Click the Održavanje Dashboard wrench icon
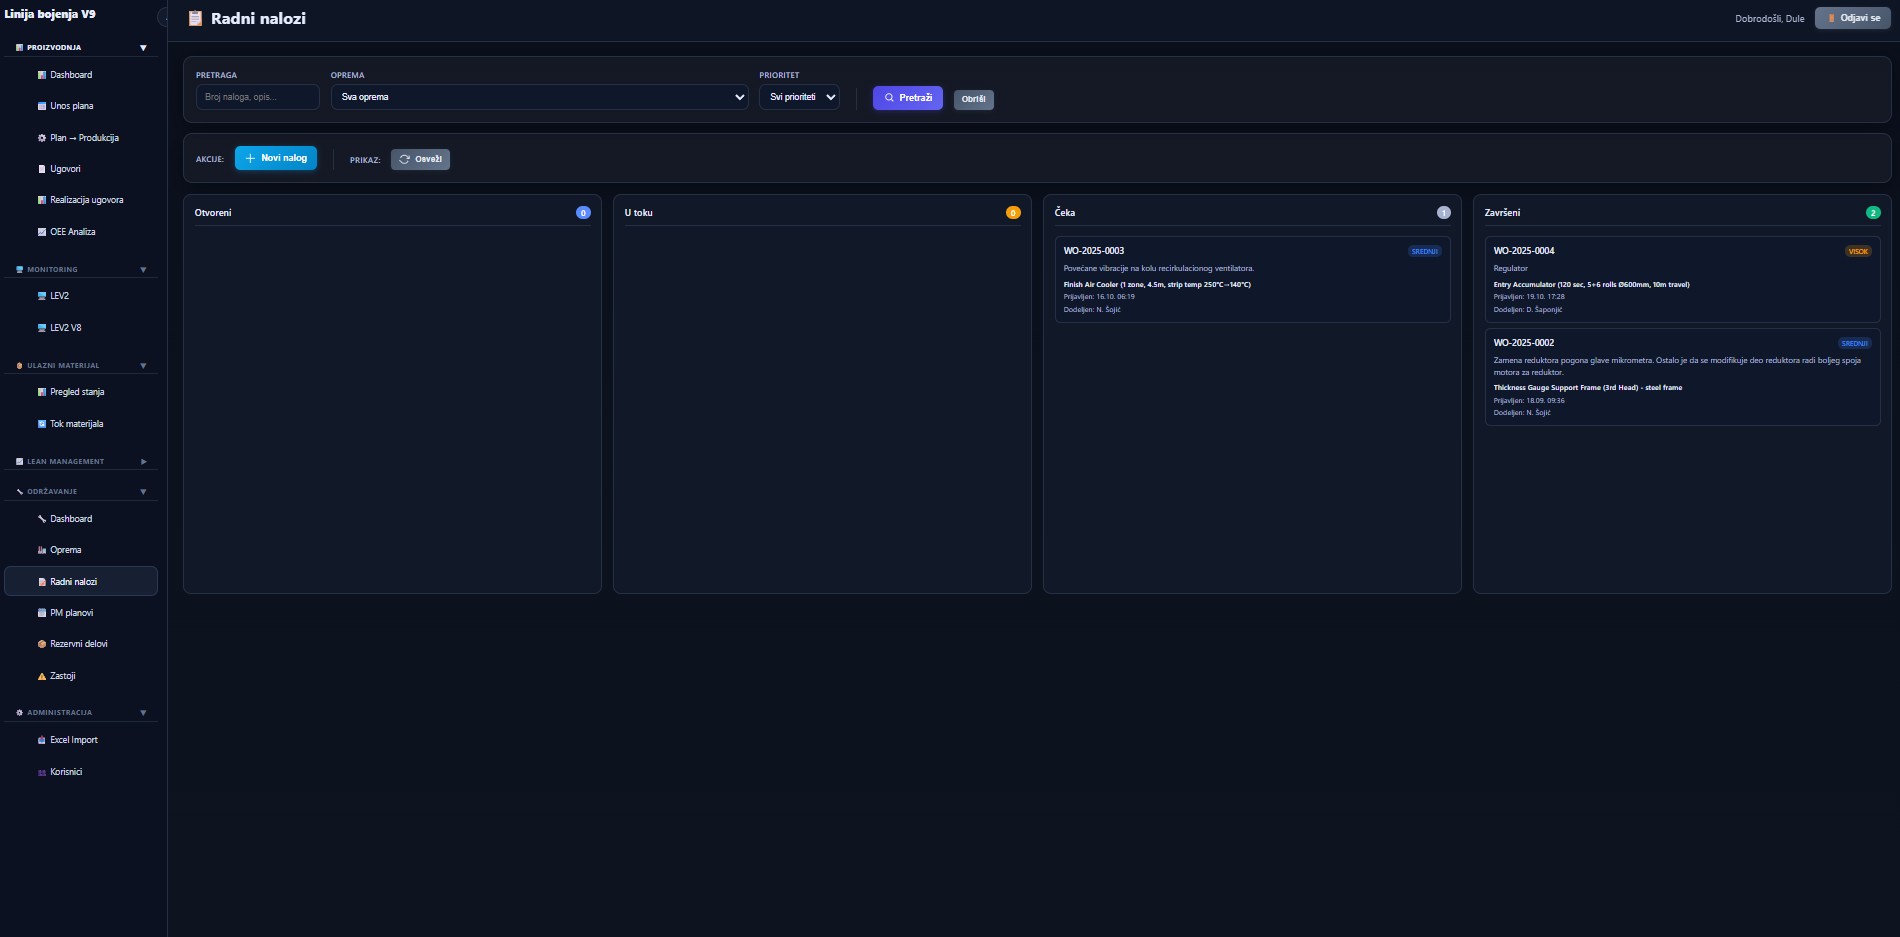The image size is (1900, 937). [x=42, y=519]
